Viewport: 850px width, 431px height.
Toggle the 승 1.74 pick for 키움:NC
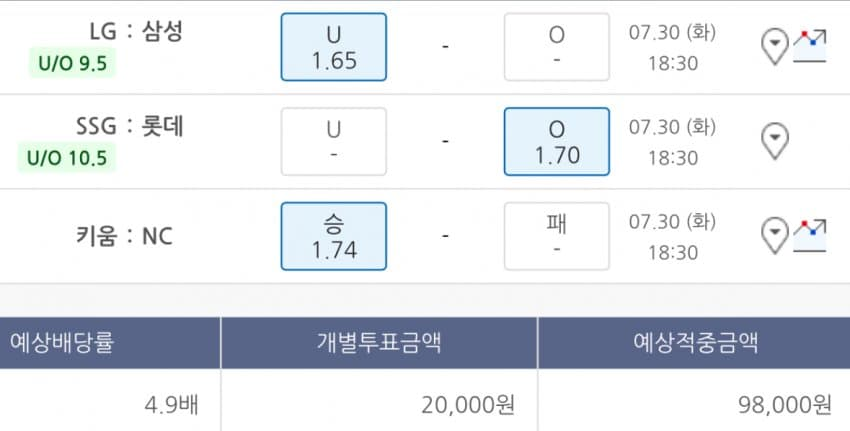pyautogui.click(x=334, y=235)
